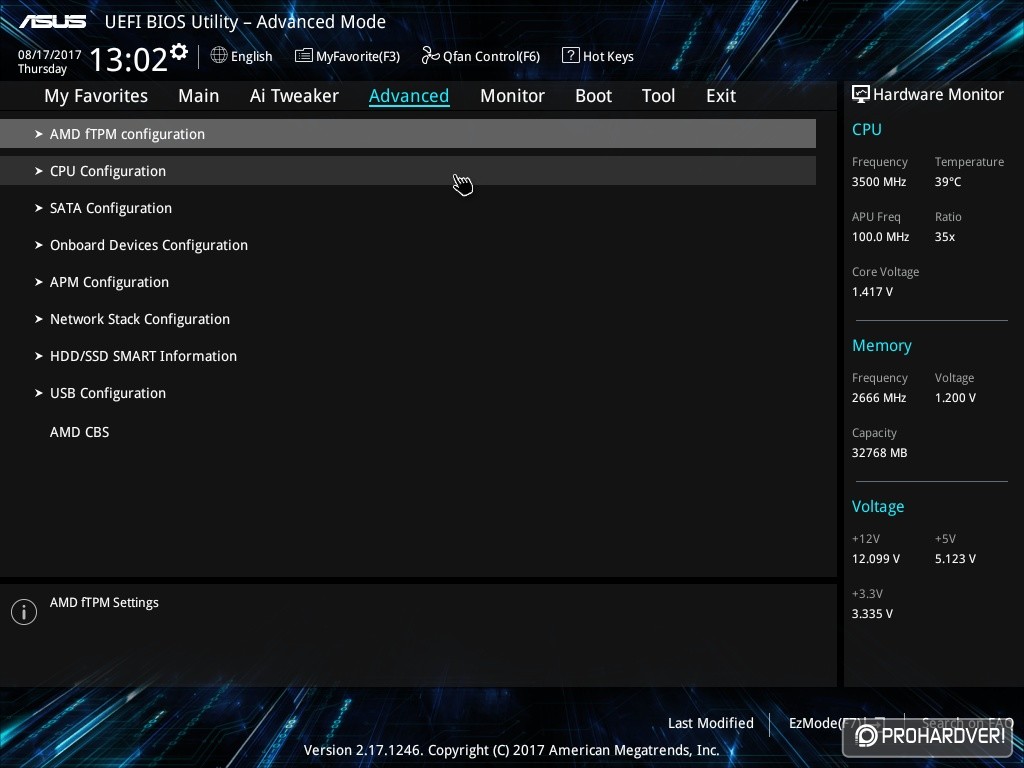
Task: Open USB Configuration submenu
Action: click(x=408, y=393)
